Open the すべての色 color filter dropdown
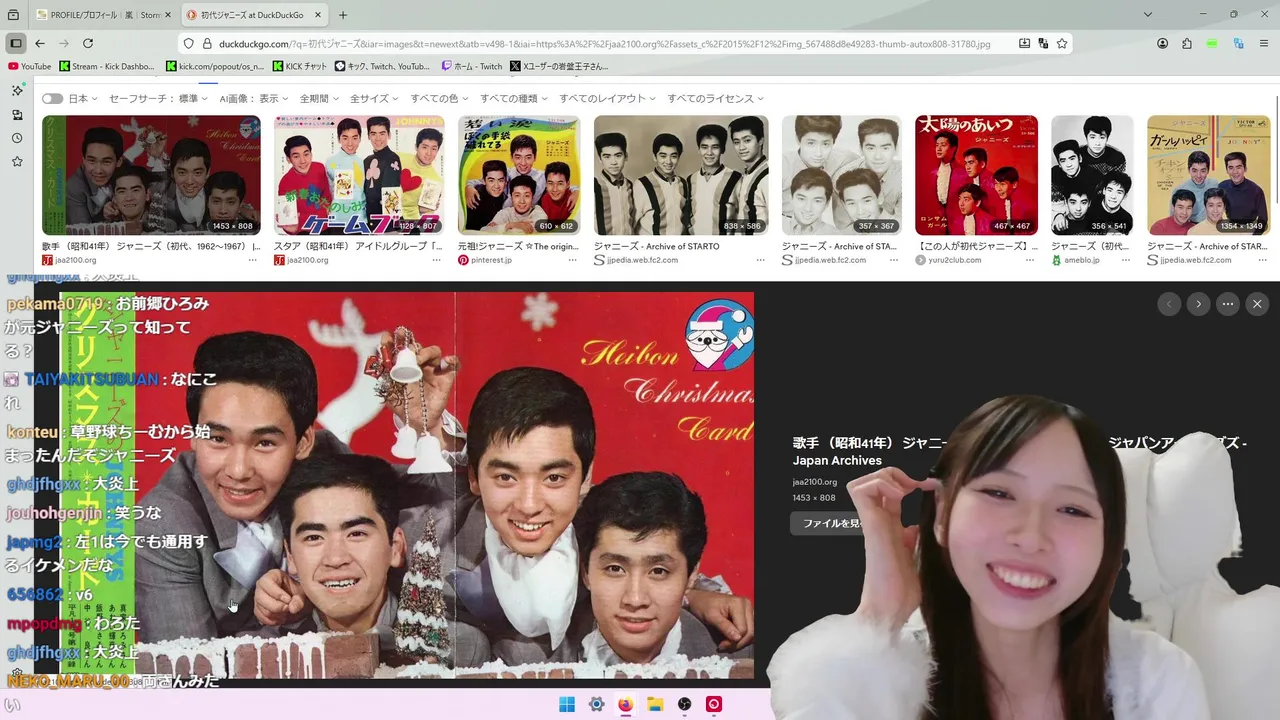This screenshot has height=720, width=1280. tap(440, 98)
